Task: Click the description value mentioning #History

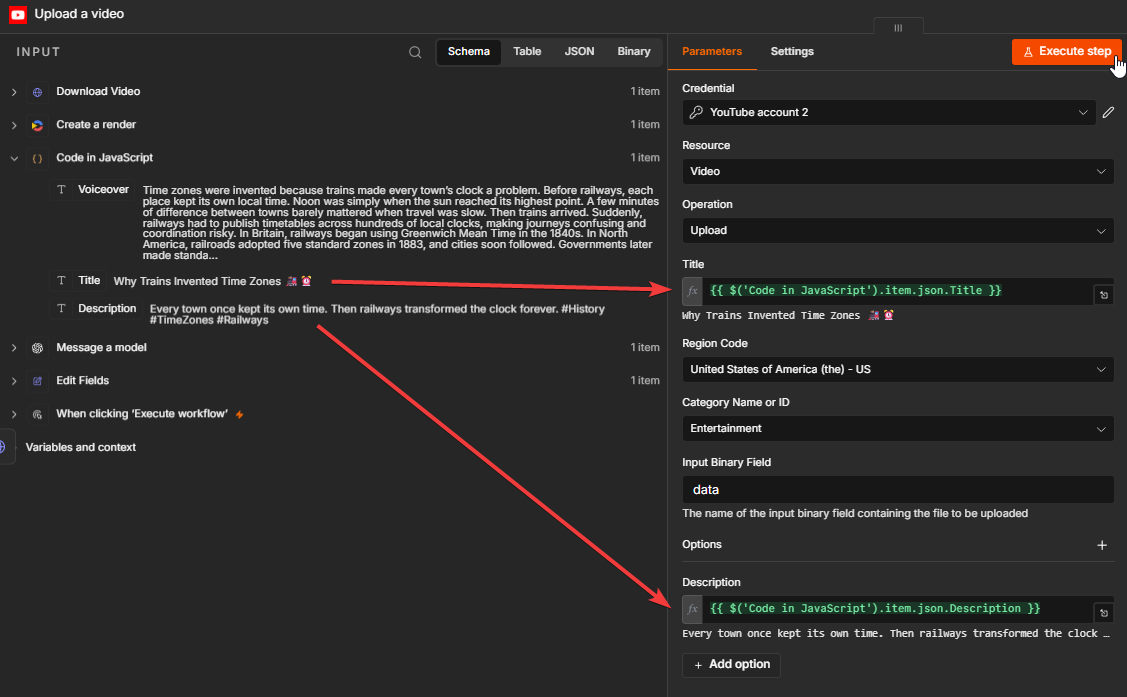Action: (377, 315)
